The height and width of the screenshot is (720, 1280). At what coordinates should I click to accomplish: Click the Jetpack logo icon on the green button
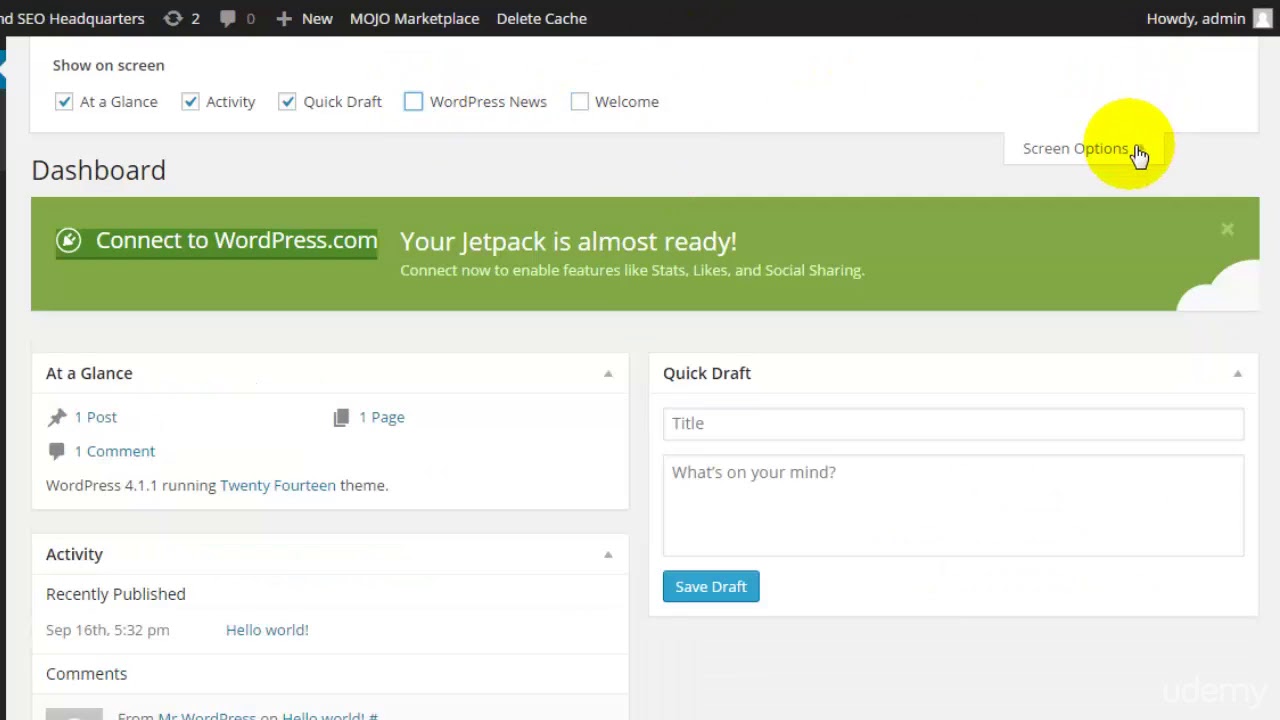(x=68, y=240)
